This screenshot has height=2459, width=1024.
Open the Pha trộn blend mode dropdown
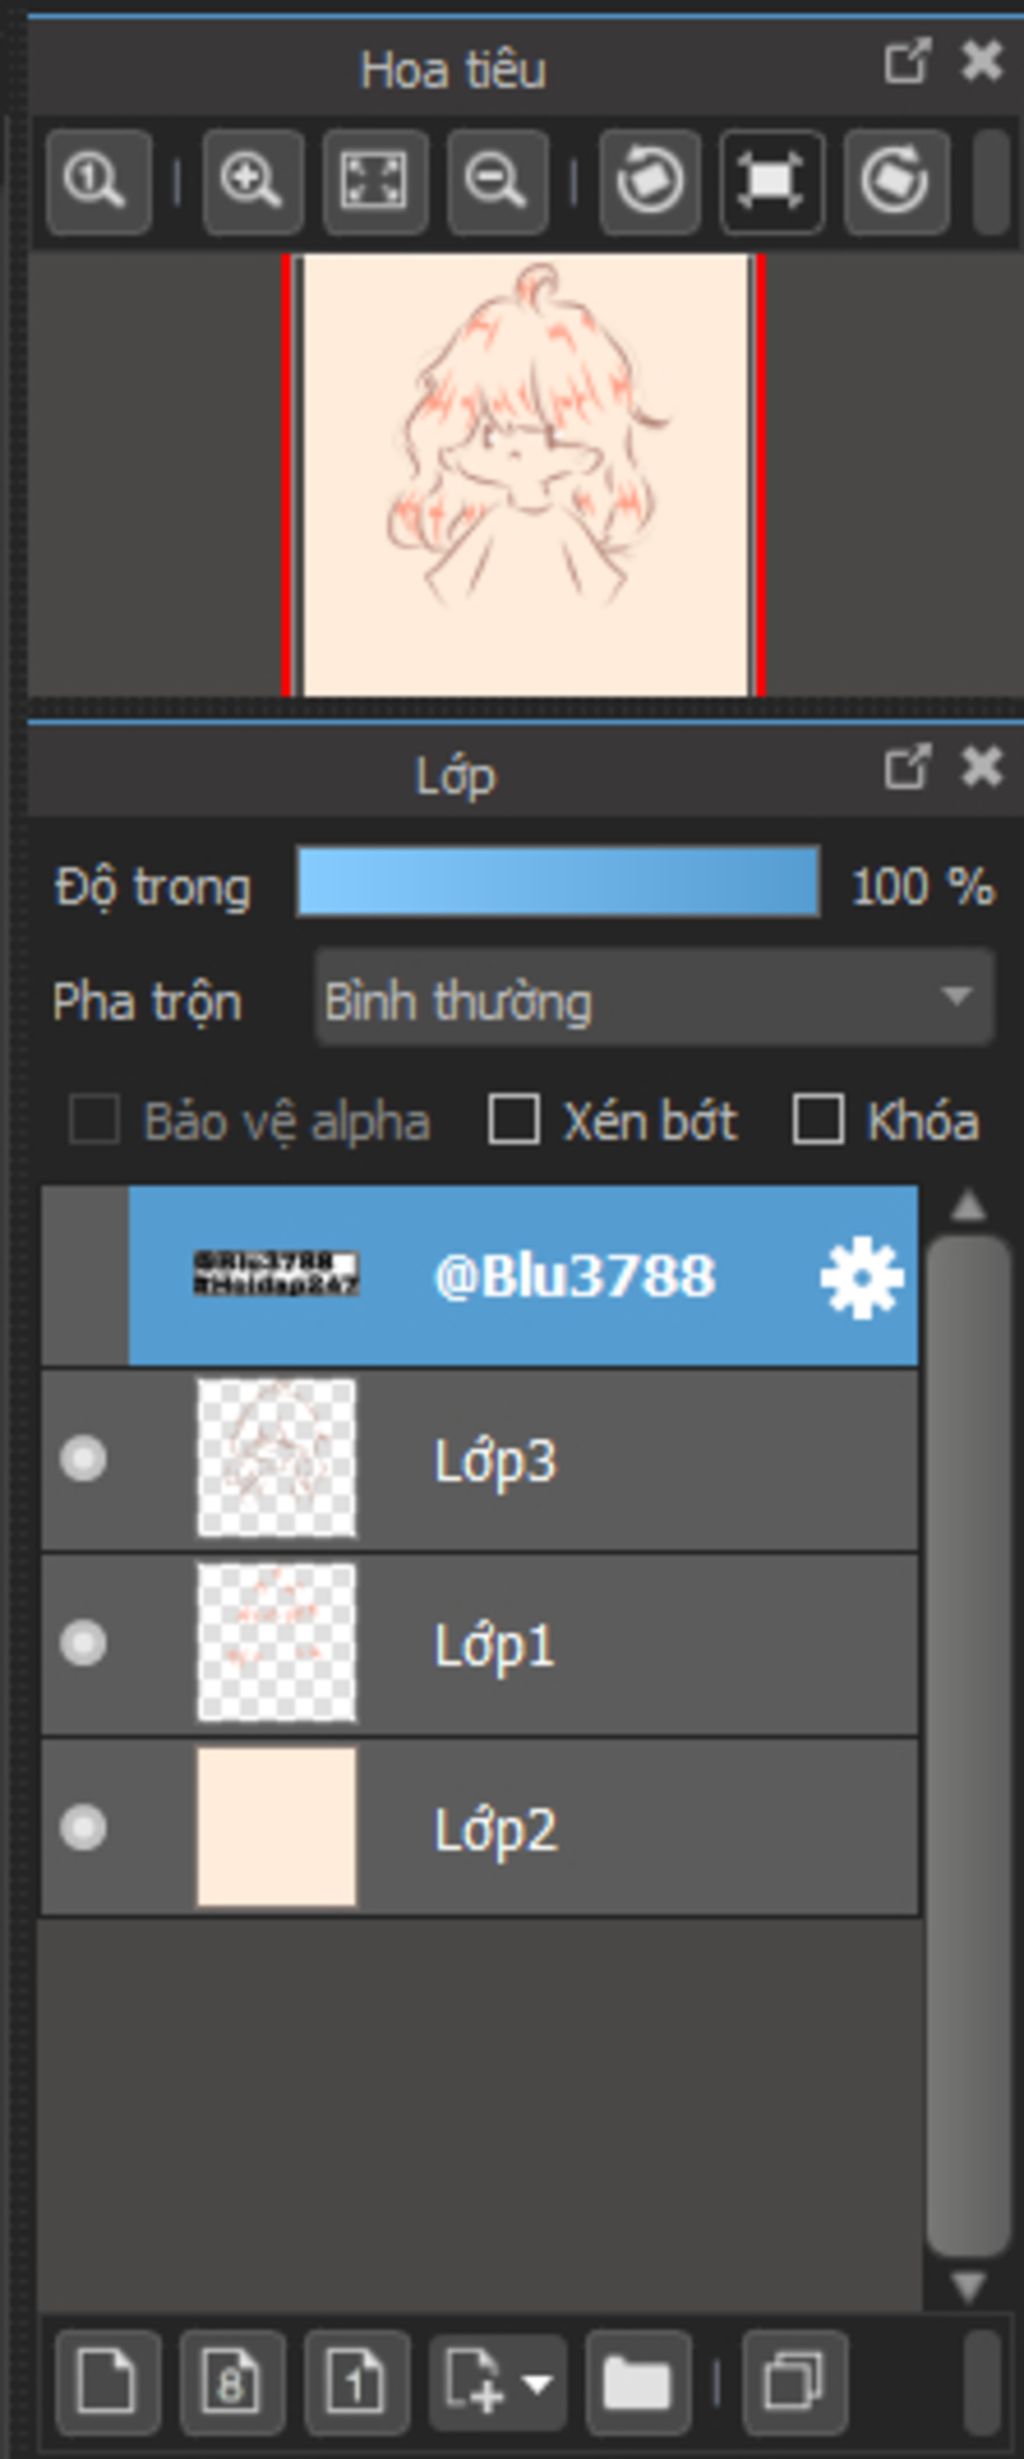(655, 998)
